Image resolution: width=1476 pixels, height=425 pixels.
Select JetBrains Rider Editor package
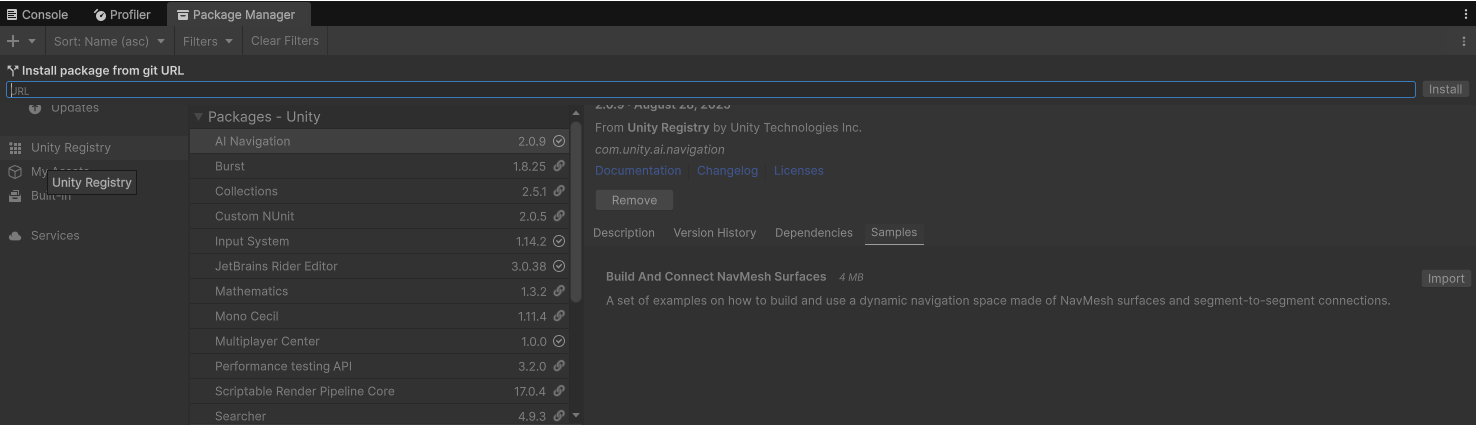coord(379,266)
